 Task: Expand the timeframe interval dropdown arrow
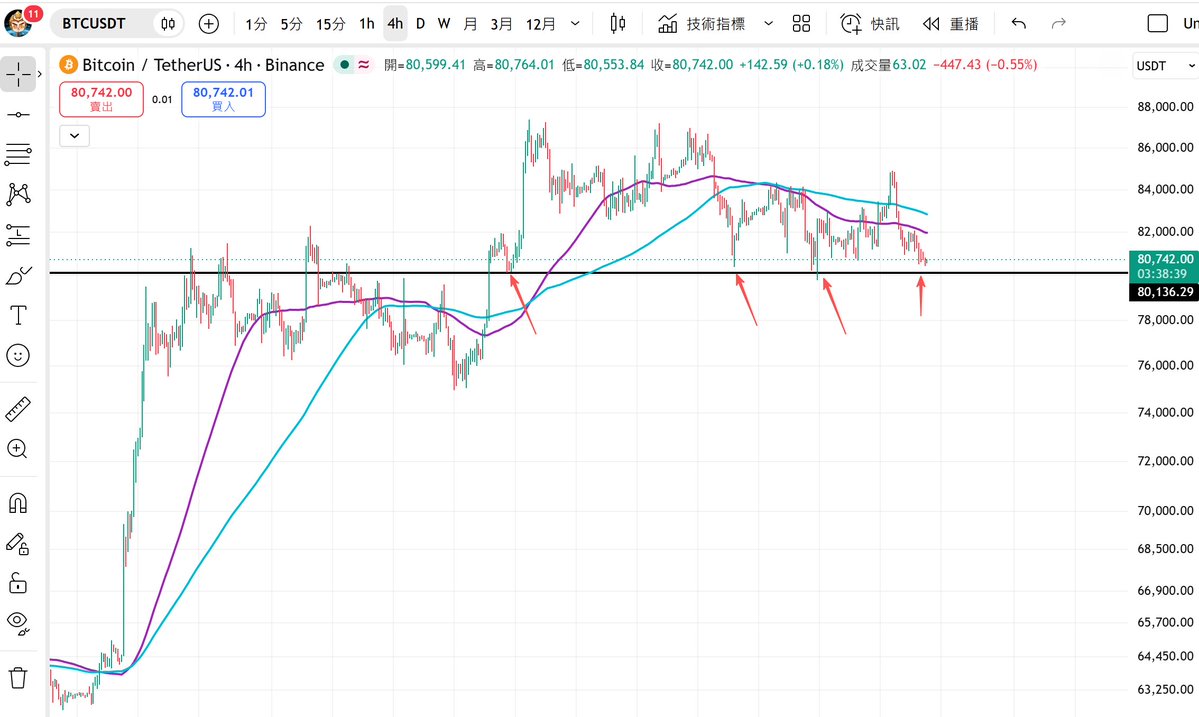(576, 24)
